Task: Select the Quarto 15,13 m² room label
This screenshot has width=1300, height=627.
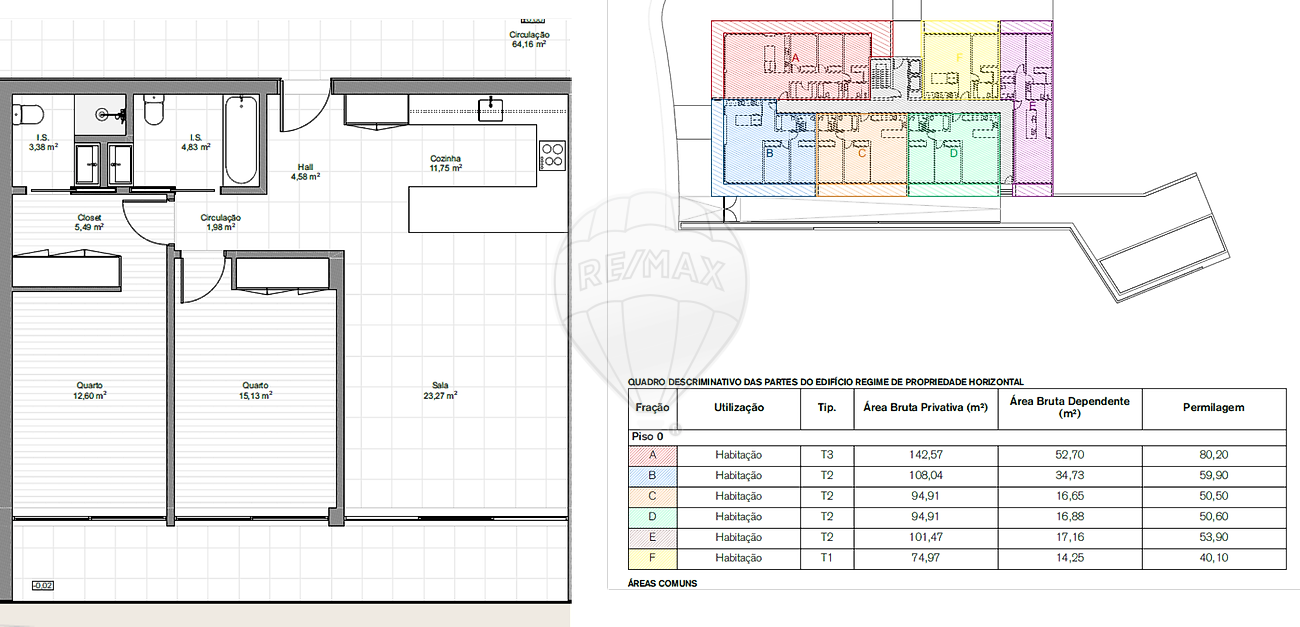Action: tap(256, 390)
